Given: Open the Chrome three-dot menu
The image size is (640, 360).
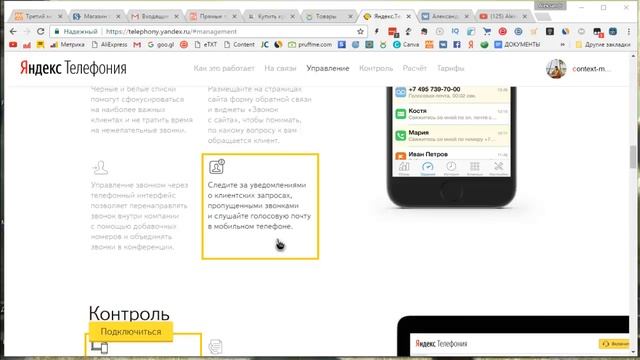Looking at the screenshot, I should click(629, 31).
